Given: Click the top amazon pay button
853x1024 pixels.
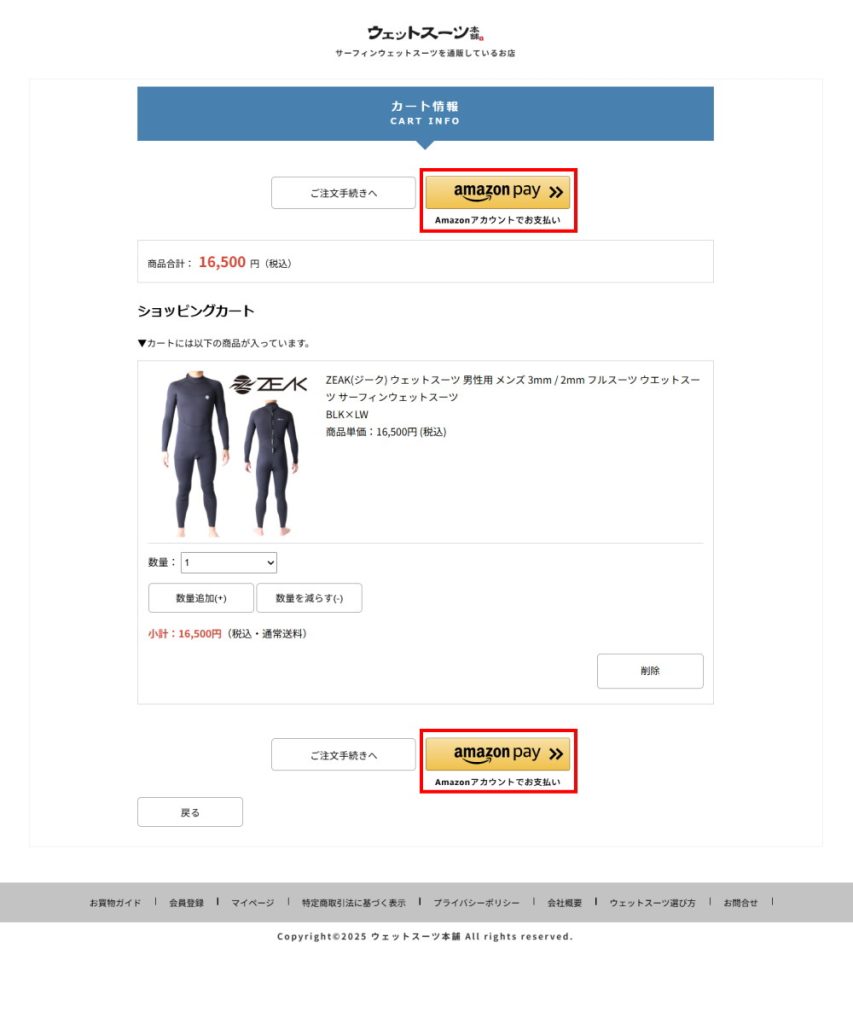Looking at the screenshot, I should point(498,192).
